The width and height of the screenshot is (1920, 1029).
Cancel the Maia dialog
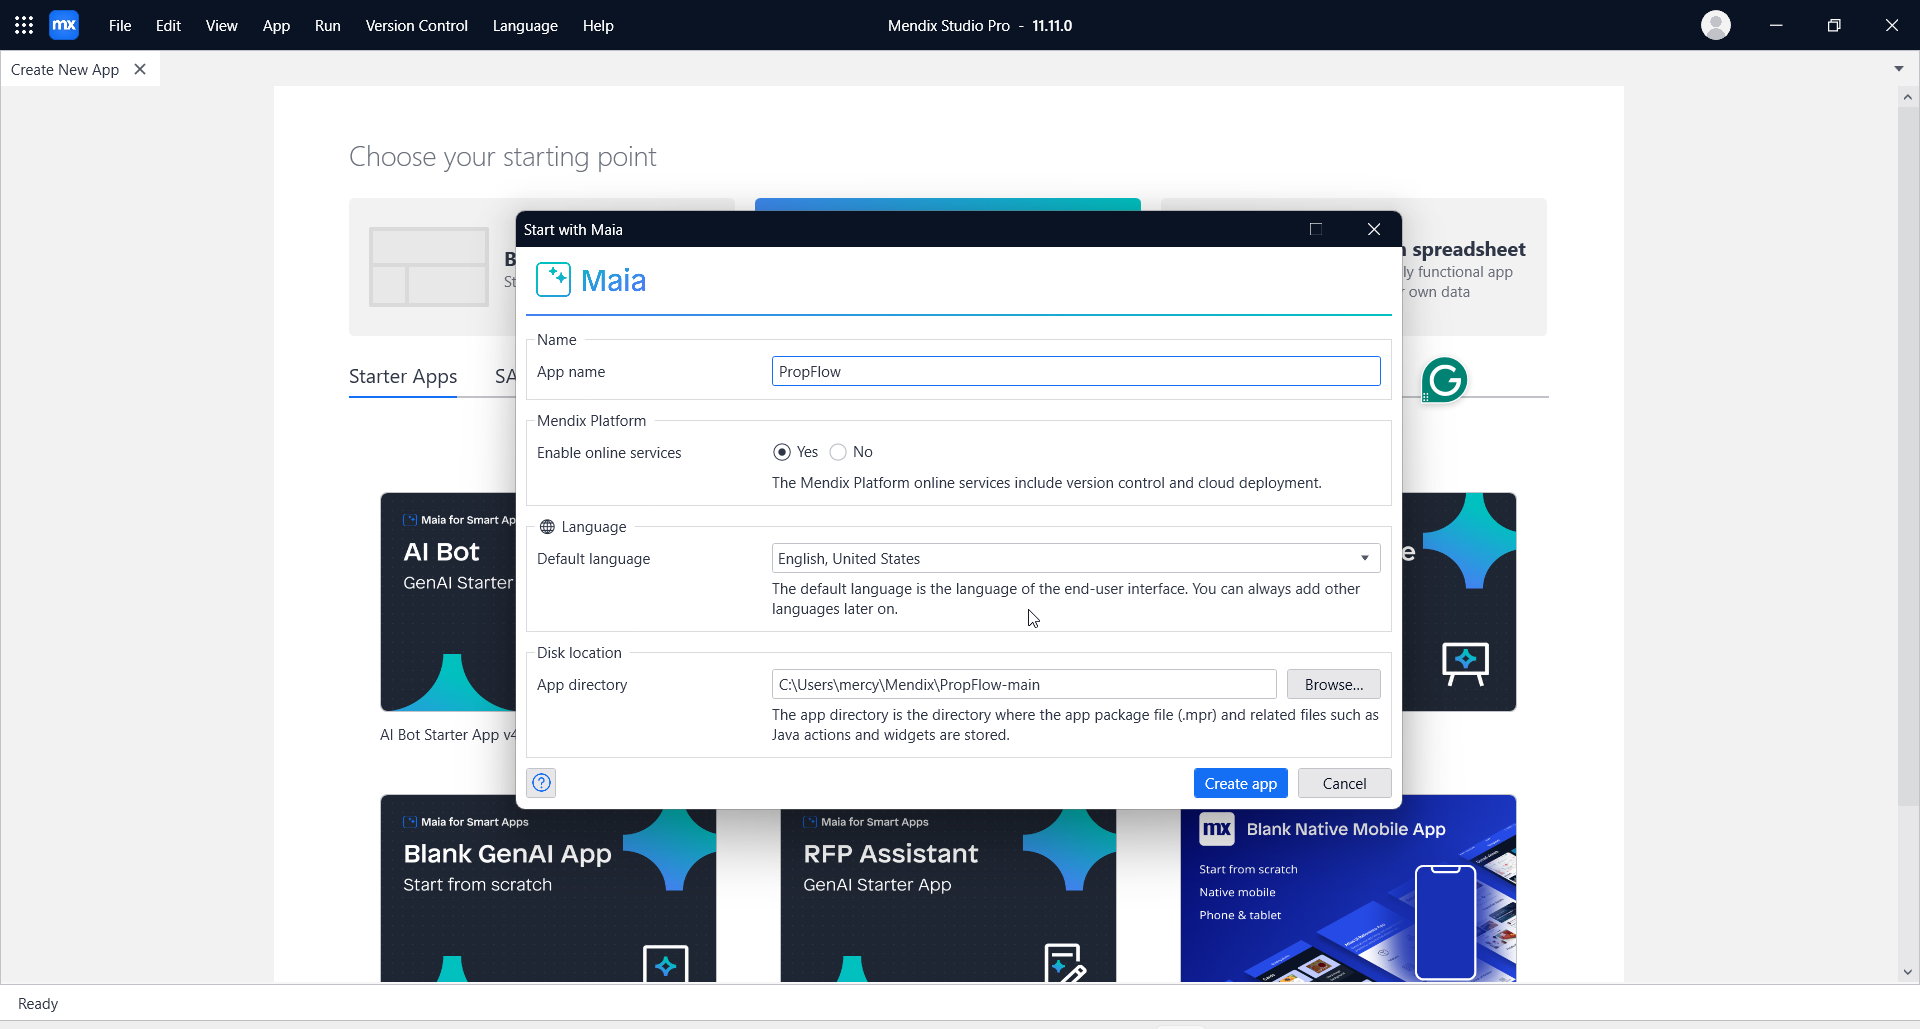click(1344, 783)
